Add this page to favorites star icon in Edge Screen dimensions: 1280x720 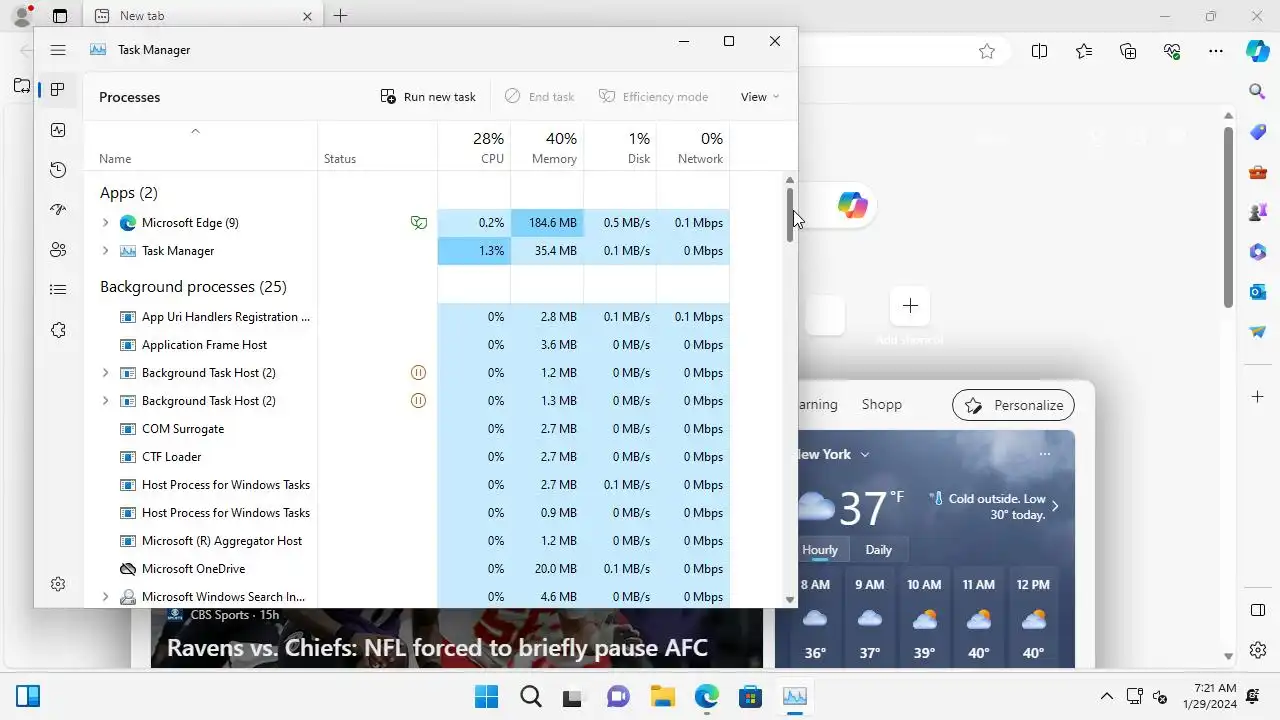pos(987,51)
